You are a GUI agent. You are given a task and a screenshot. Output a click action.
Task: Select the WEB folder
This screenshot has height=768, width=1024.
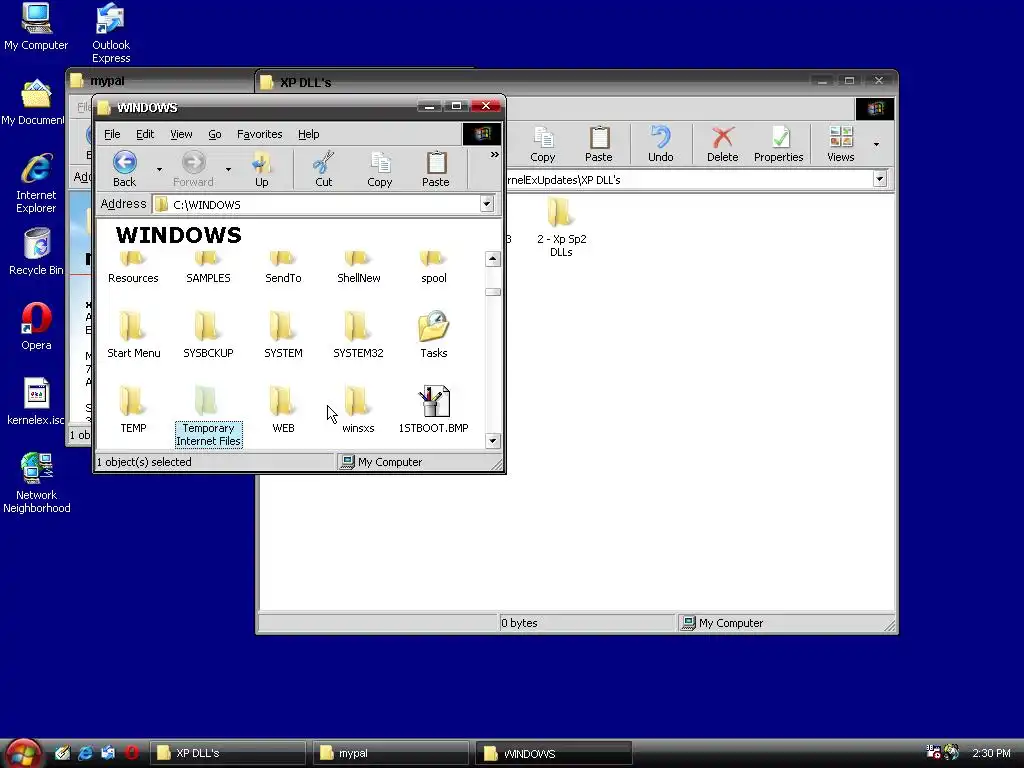pos(283,410)
